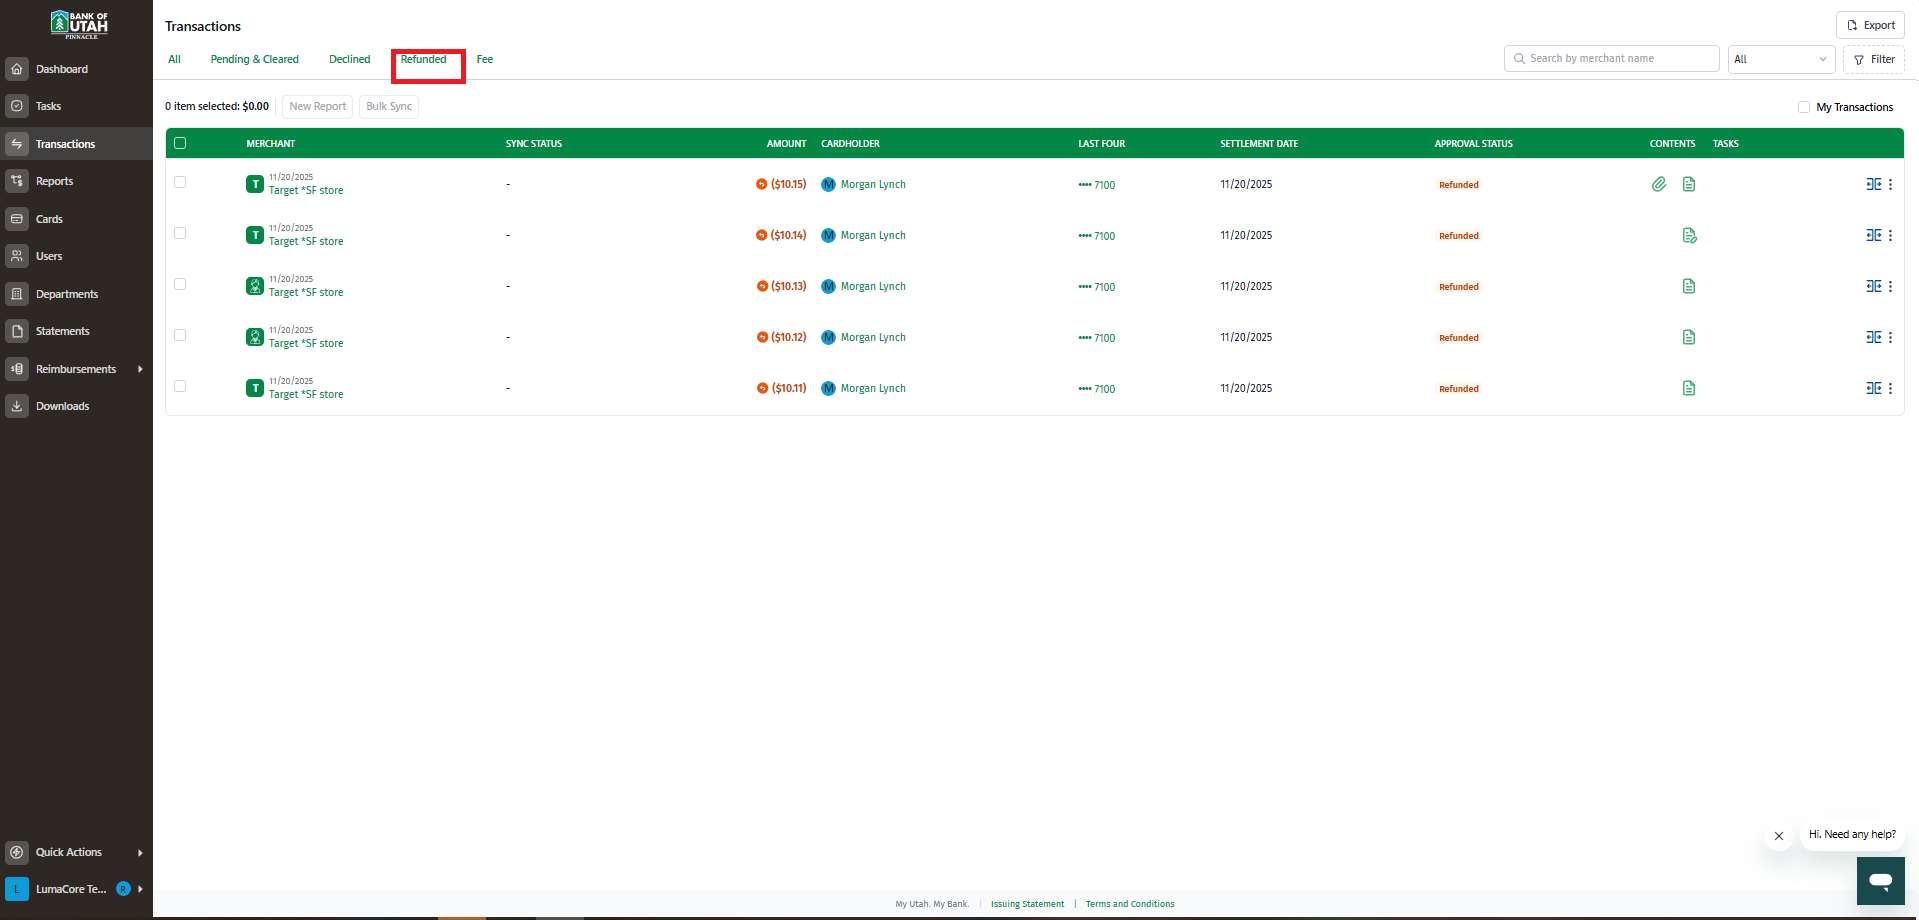Click the Export button
This screenshot has height=920, width=1919.
tap(1870, 25)
